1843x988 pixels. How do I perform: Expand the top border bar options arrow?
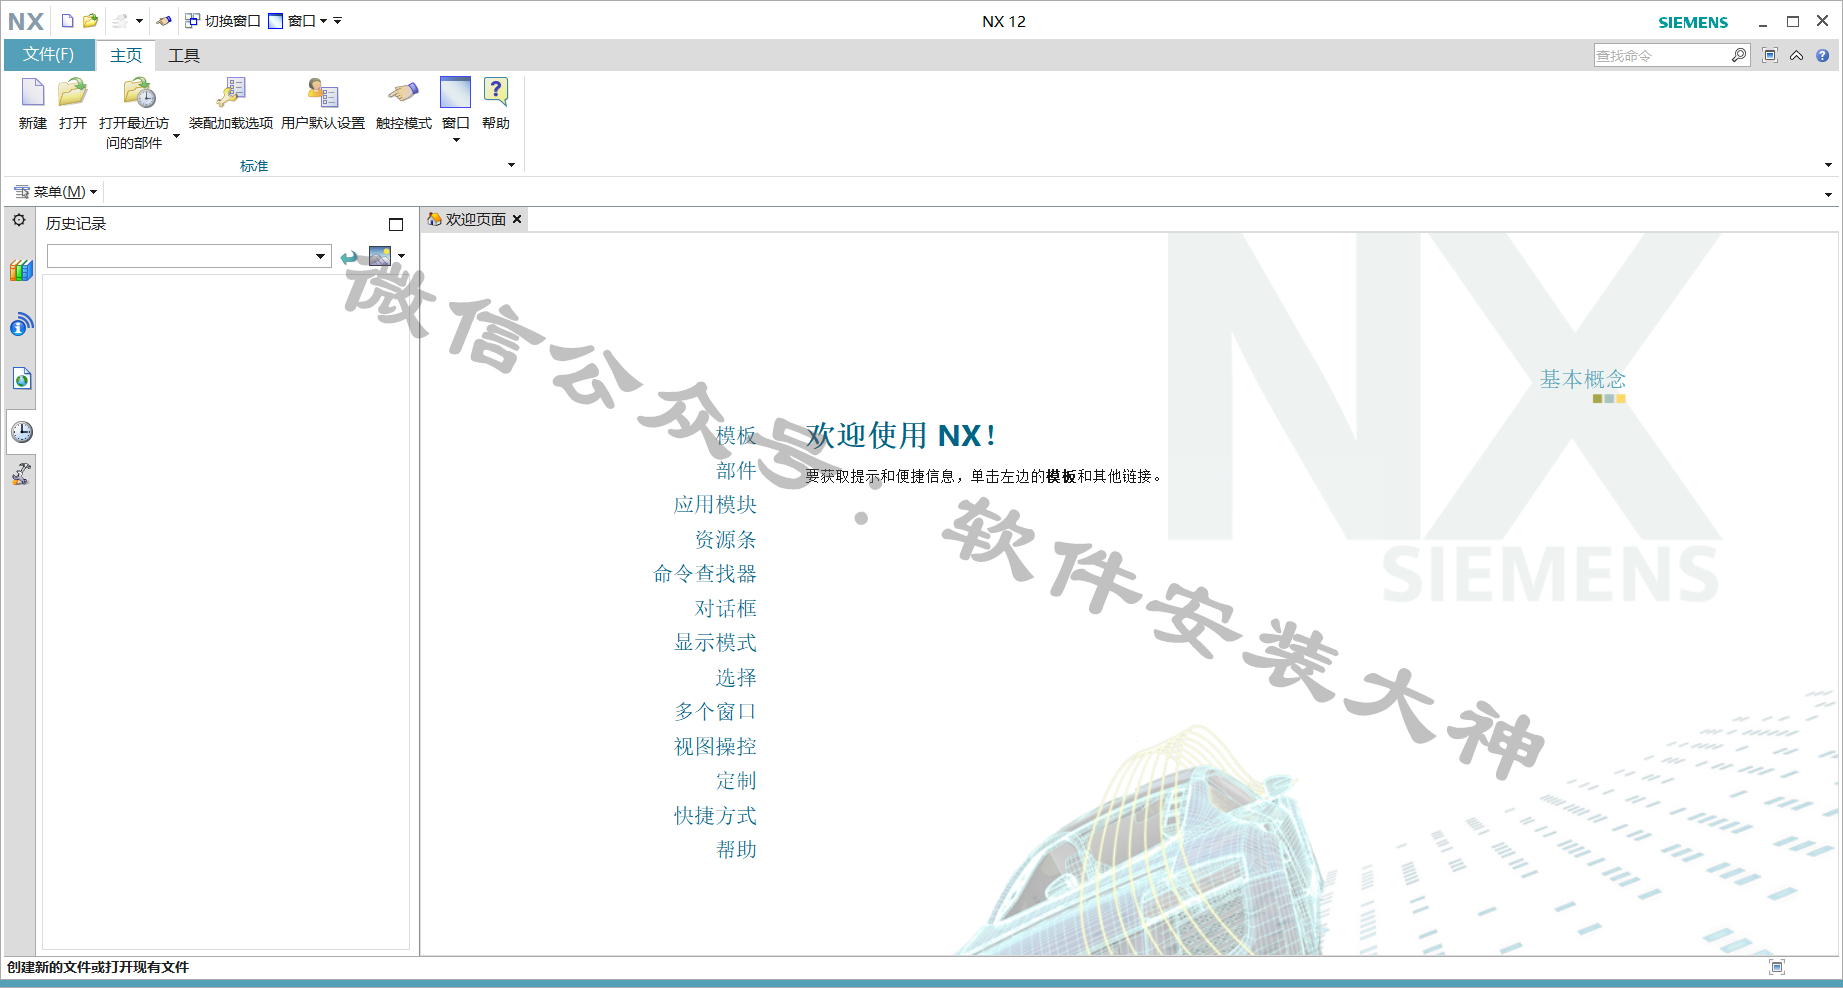1828,195
